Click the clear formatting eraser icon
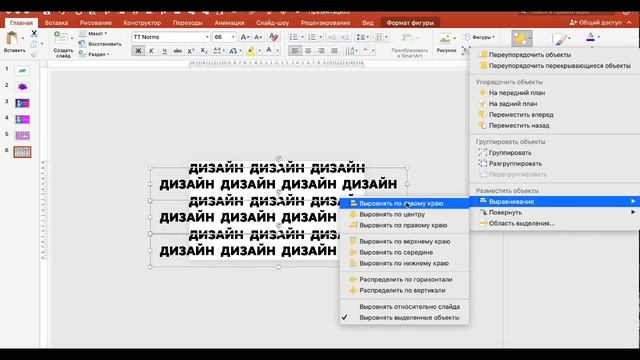The image size is (640, 360). (x=273, y=37)
